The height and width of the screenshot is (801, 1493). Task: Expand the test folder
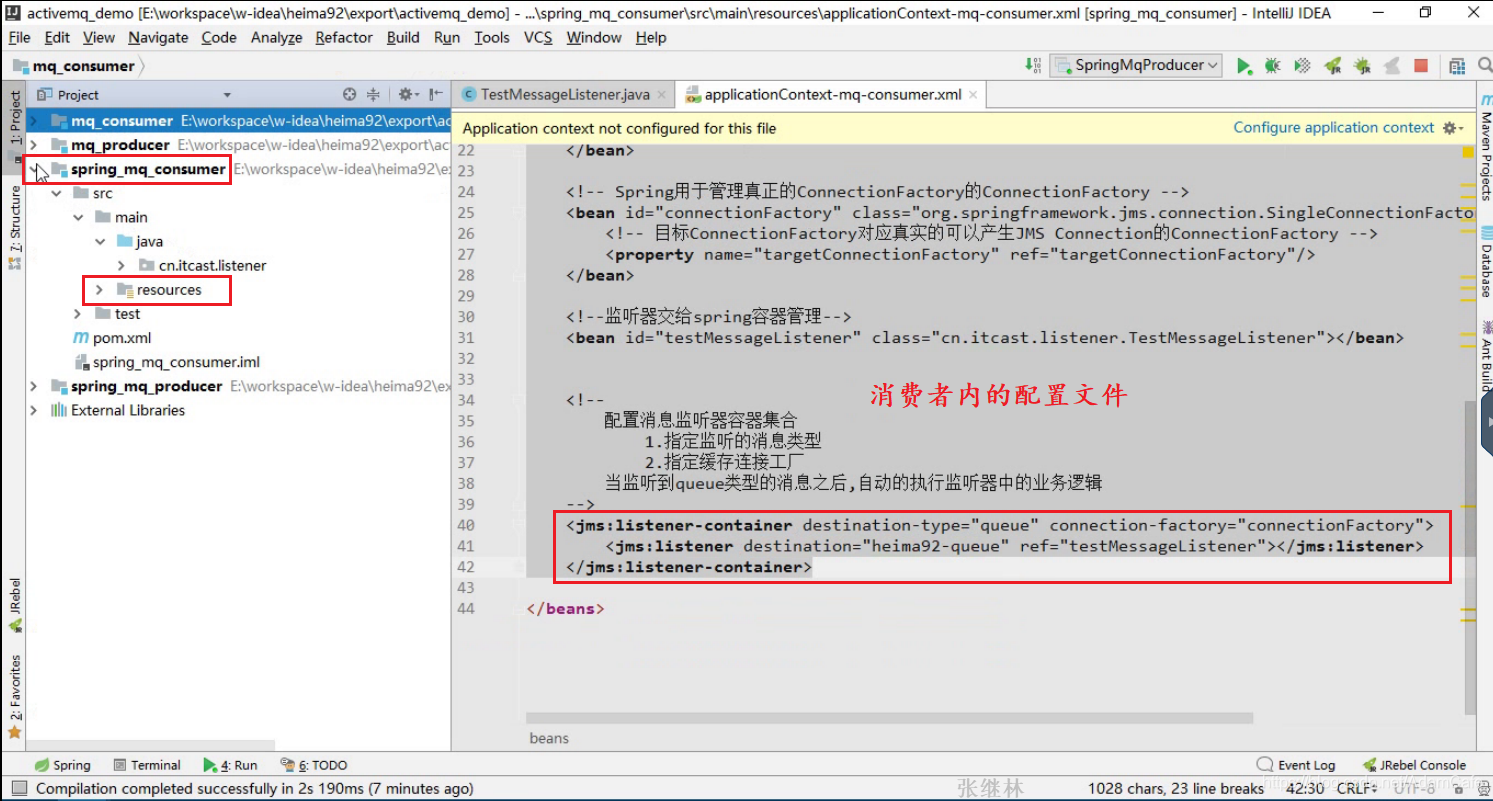pyautogui.click(x=79, y=313)
